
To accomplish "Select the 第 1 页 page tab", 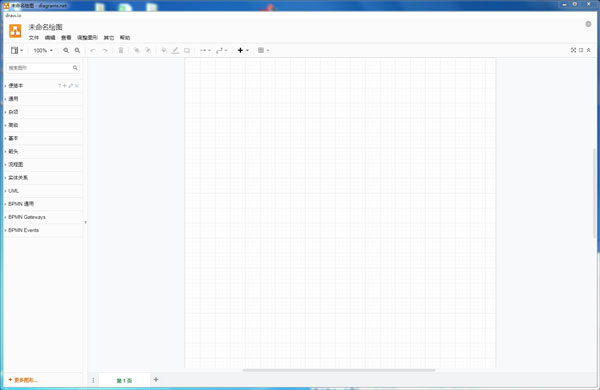I will pos(124,380).
